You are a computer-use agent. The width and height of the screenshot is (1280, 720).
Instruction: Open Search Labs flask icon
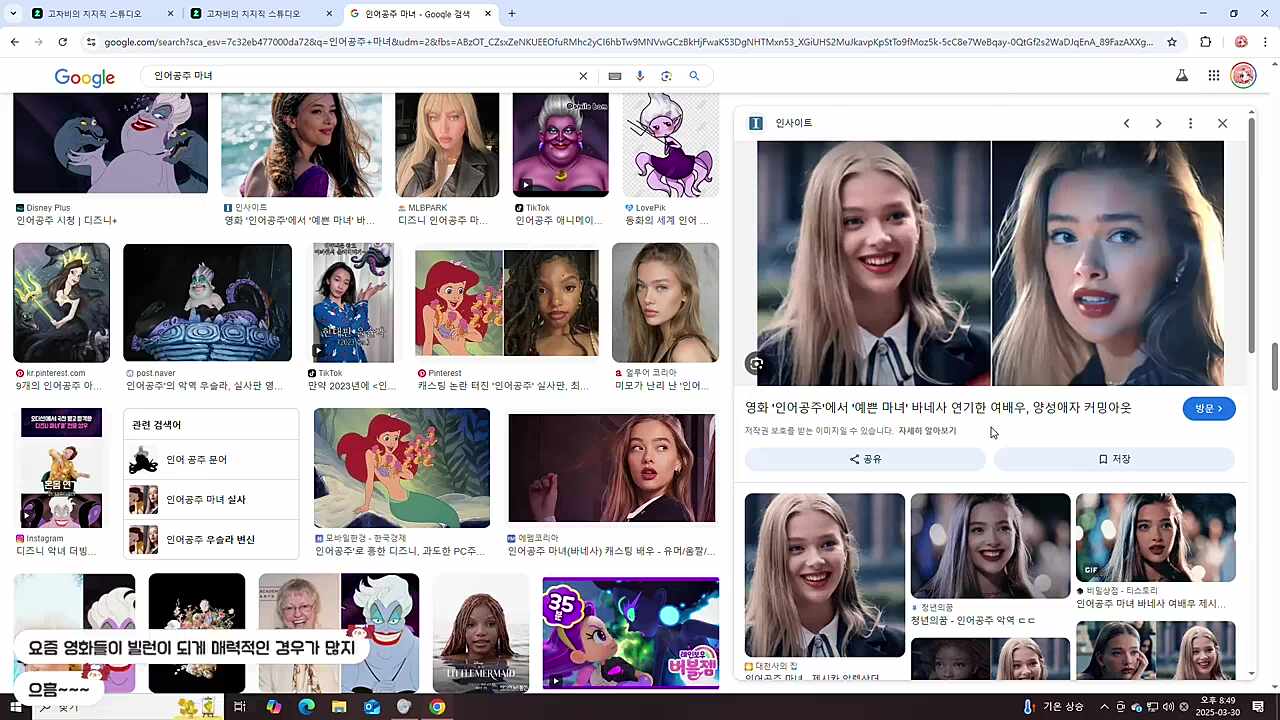pyautogui.click(x=1181, y=75)
